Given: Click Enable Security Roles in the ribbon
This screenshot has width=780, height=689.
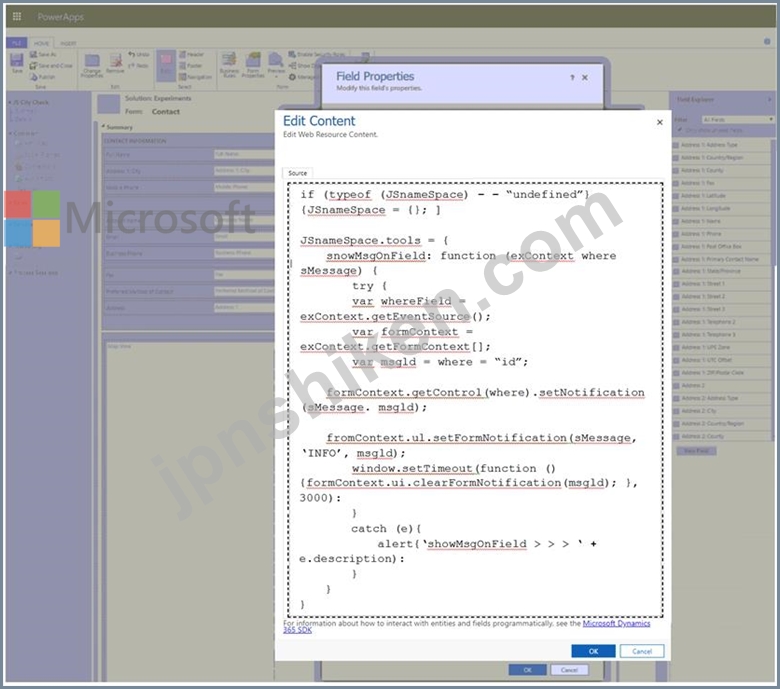Looking at the screenshot, I should pyautogui.click(x=317, y=54).
